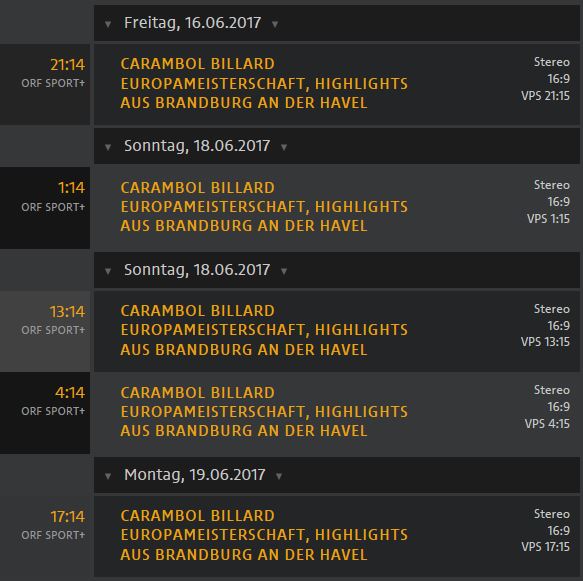Collapse the Freitag 16.06.2017 section left arrow

point(108,25)
